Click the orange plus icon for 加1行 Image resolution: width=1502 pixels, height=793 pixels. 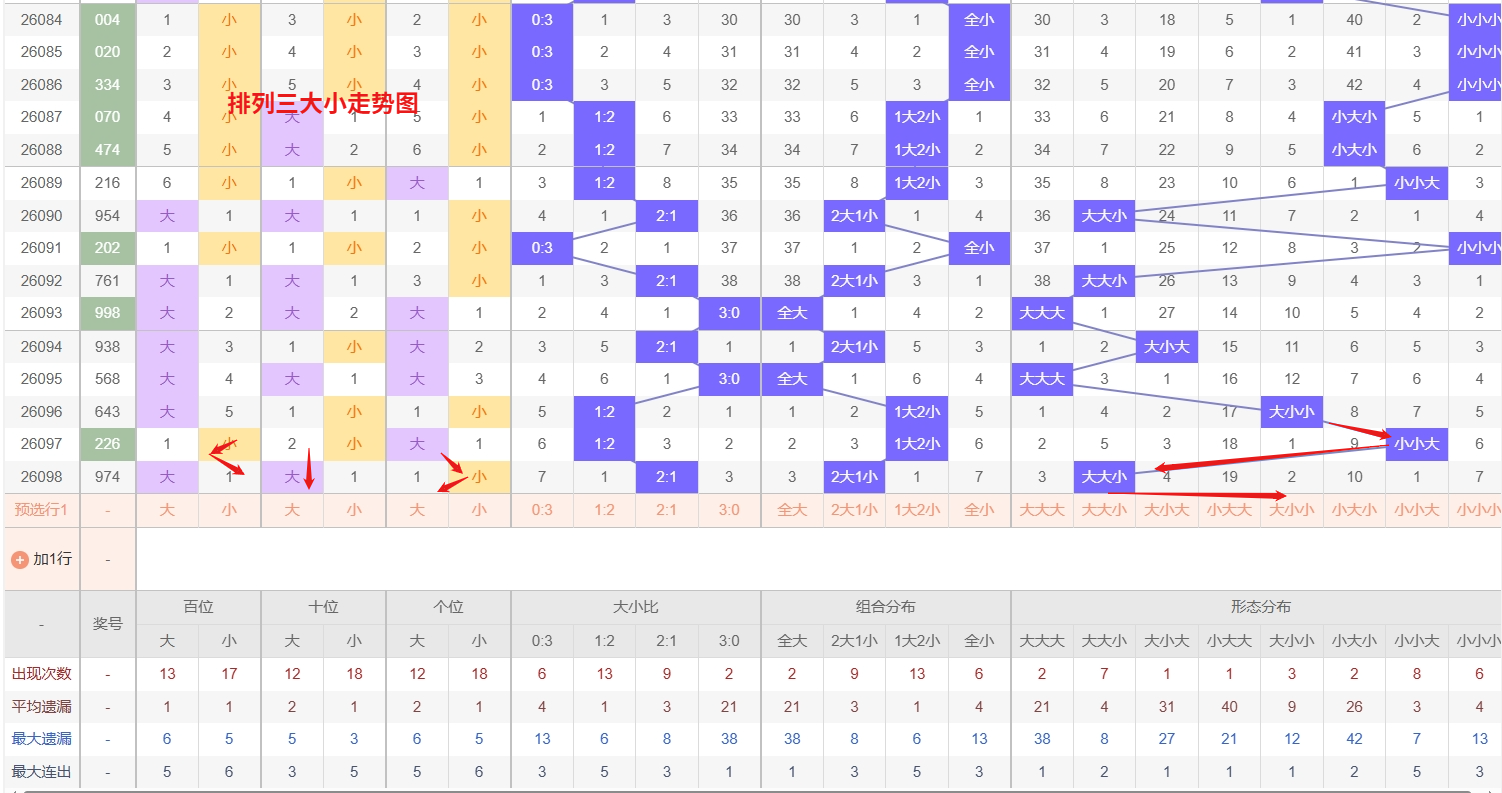pos(19,559)
